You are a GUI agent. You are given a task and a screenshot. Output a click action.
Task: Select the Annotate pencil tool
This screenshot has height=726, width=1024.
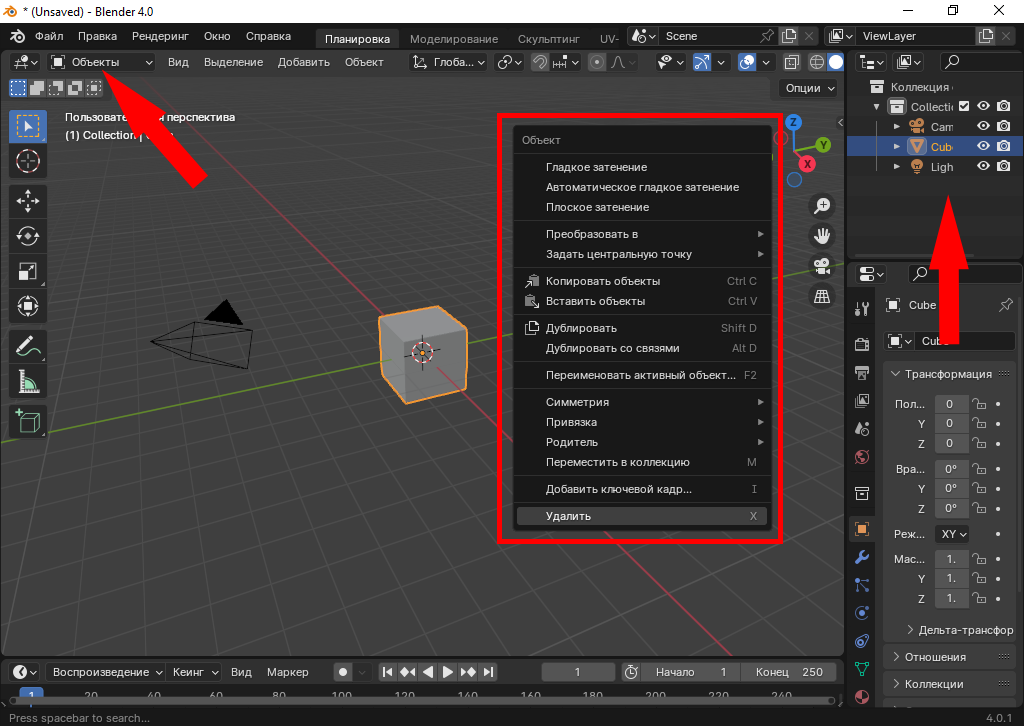pos(28,346)
